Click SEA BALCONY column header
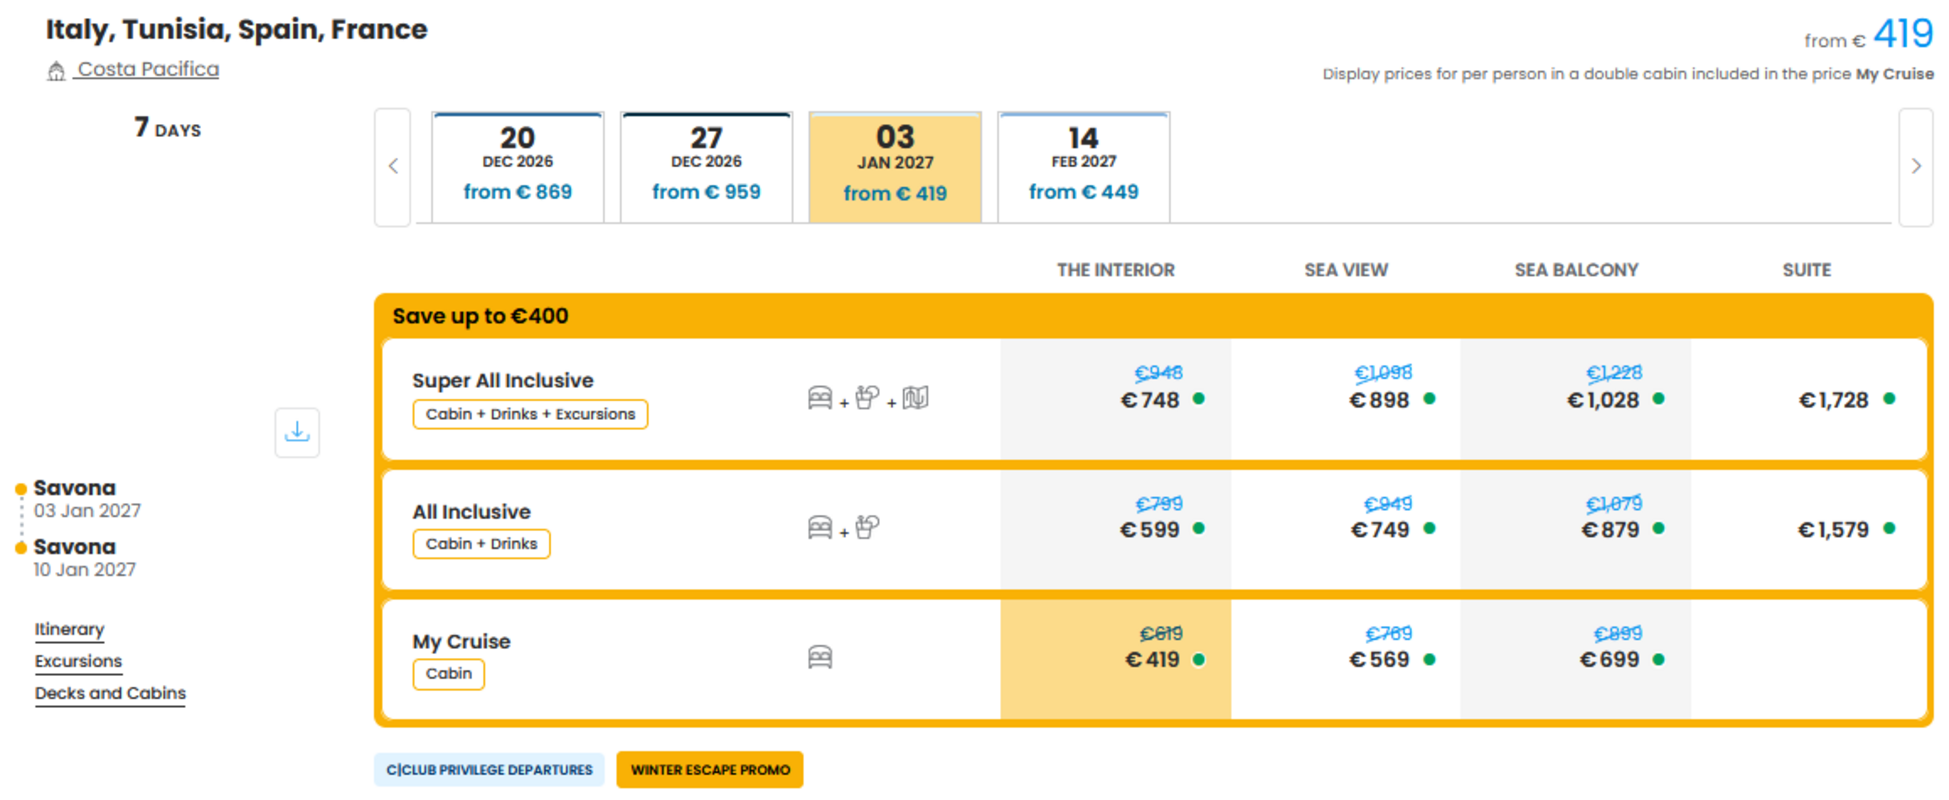The height and width of the screenshot is (800, 1949). pos(1576,270)
